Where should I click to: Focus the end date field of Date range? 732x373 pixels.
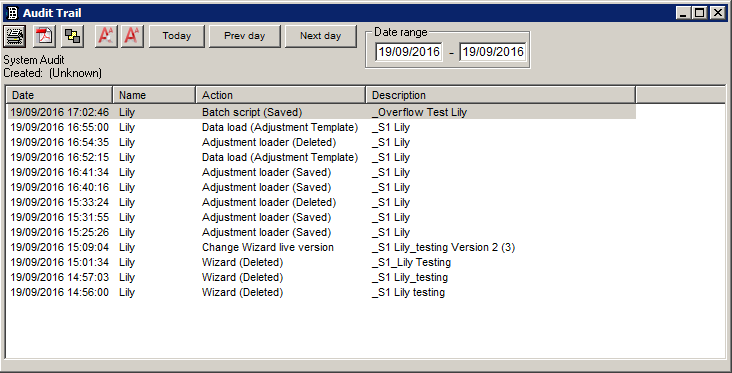coord(493,52)
